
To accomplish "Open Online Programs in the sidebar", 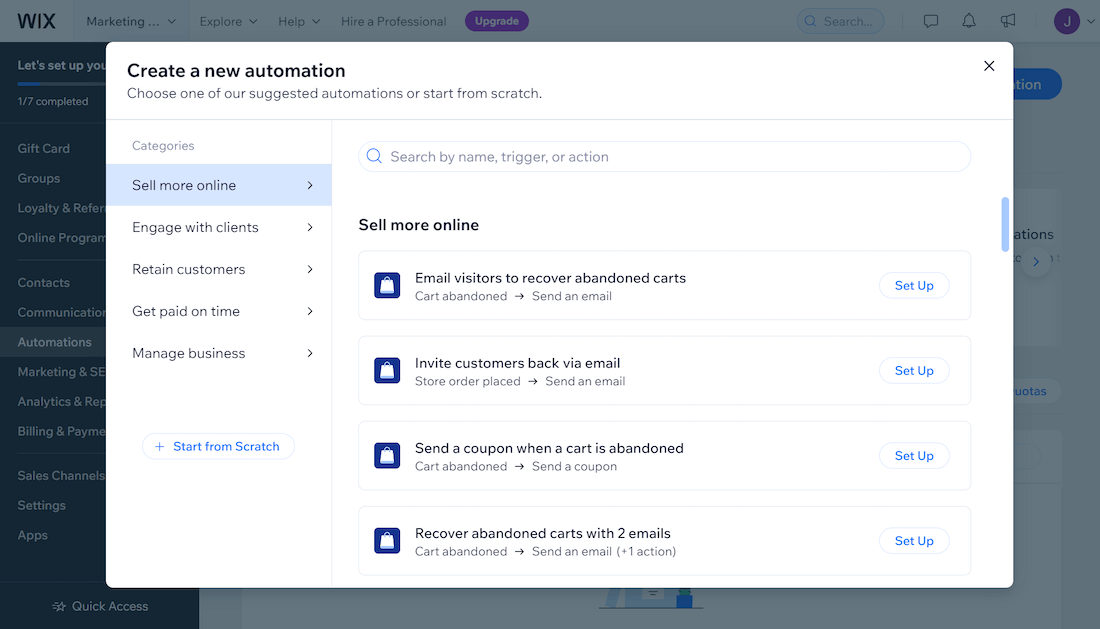I will pos(61,238).
